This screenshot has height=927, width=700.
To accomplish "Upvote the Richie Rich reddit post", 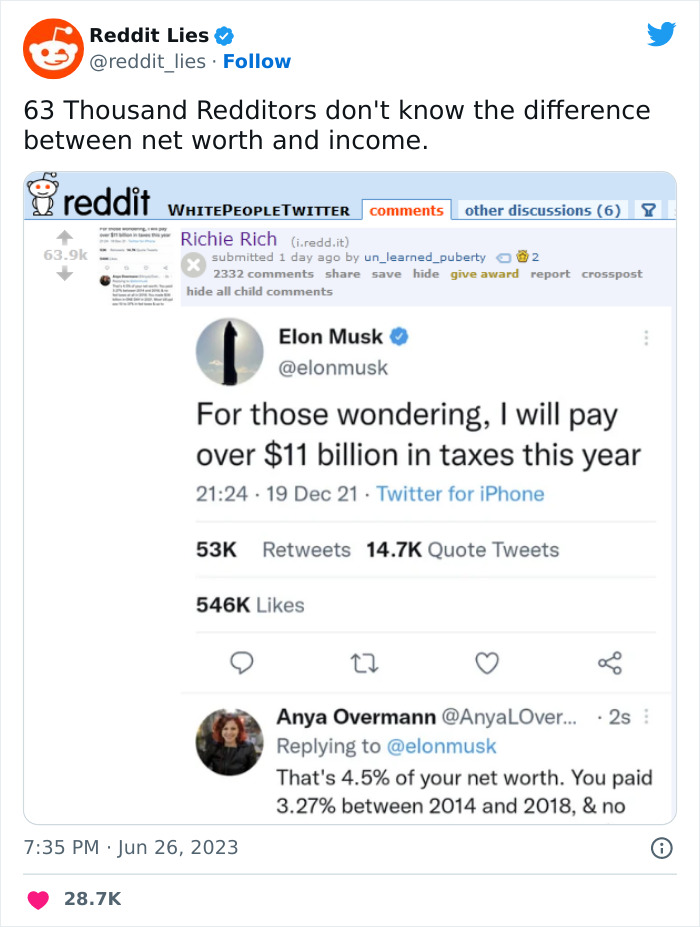I will coord(62,238).
